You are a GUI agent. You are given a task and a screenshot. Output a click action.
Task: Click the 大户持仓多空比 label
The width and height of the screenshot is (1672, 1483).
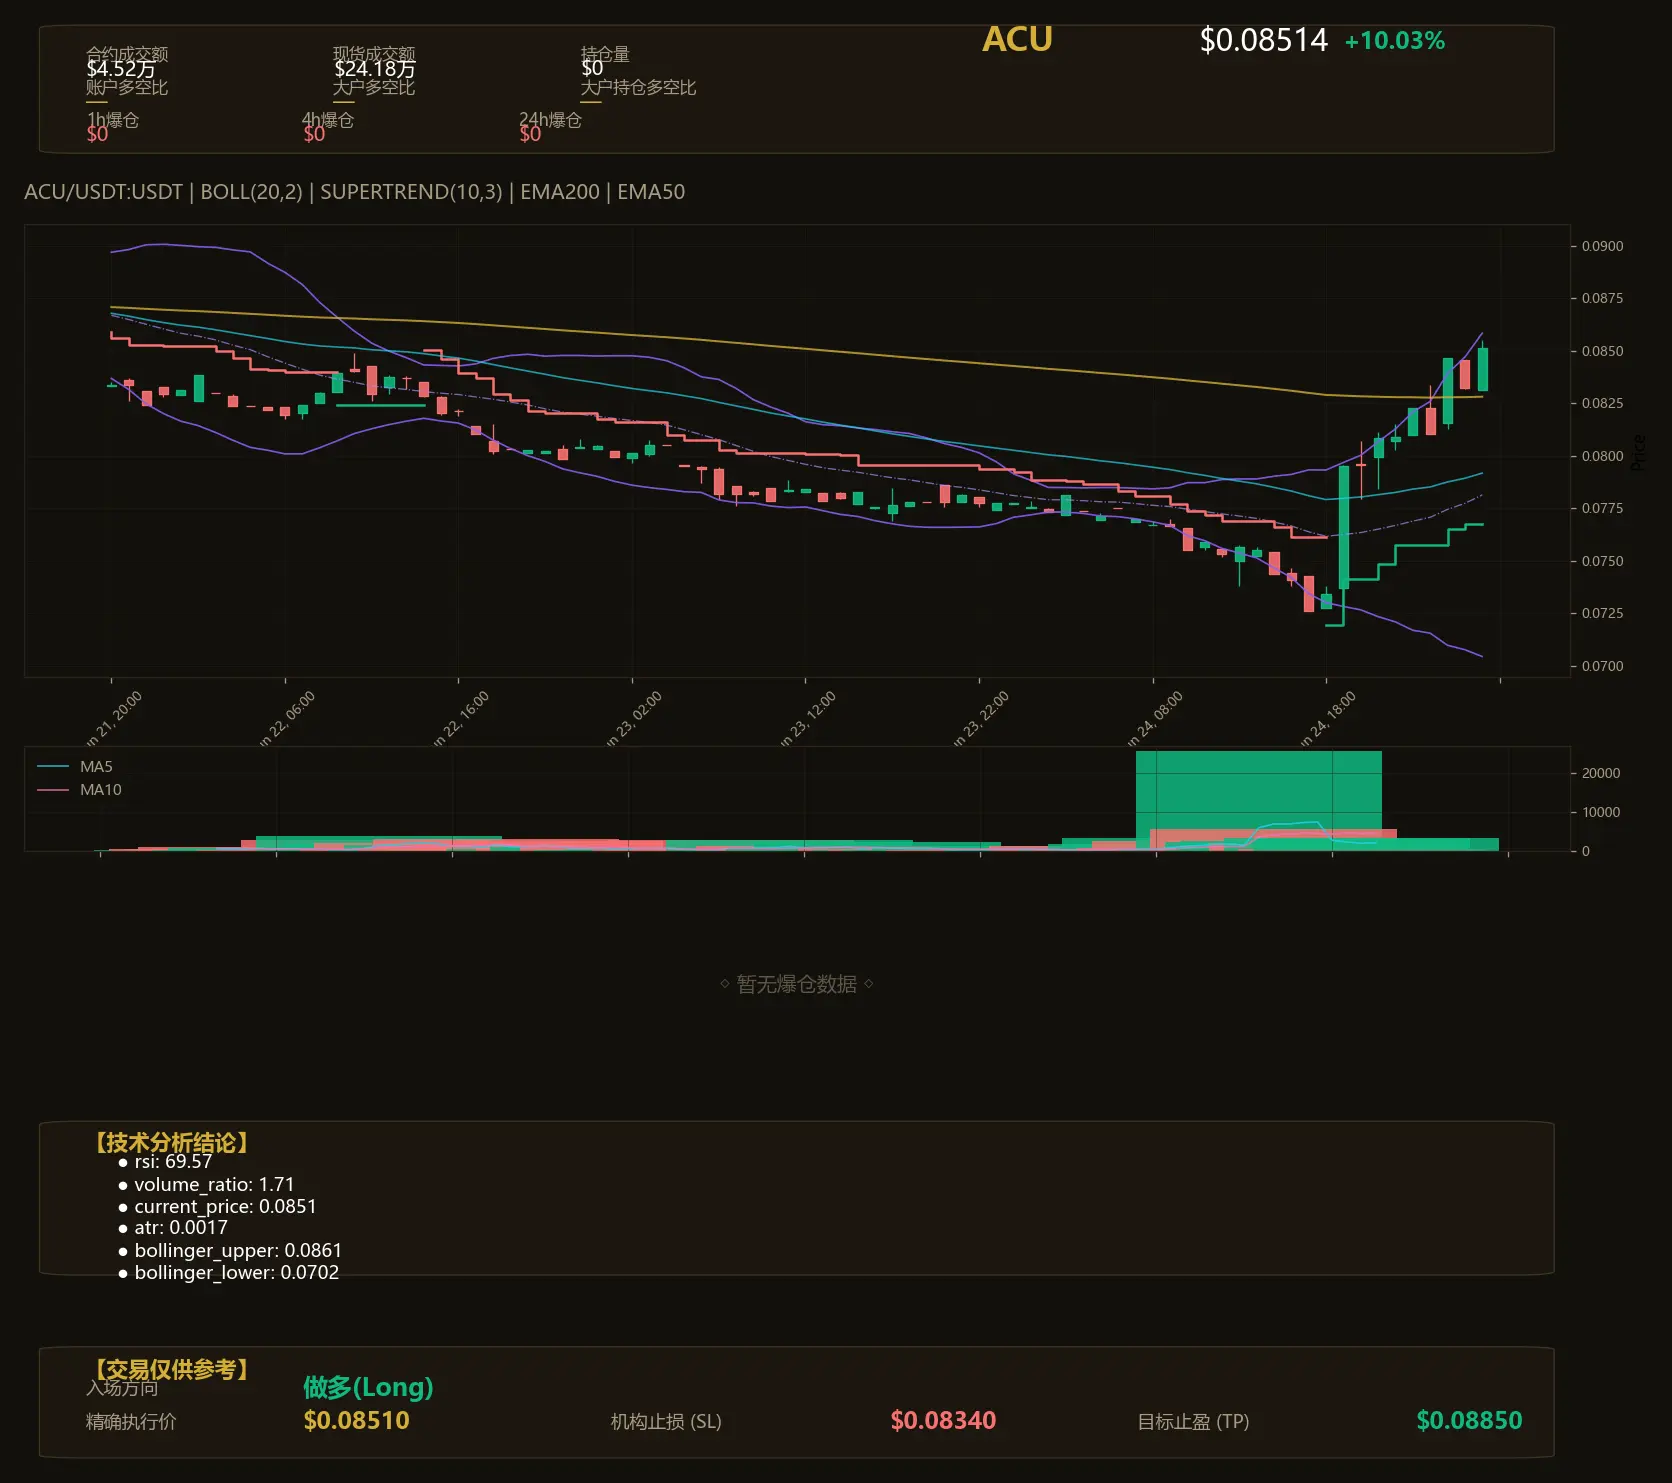point(638,87)
